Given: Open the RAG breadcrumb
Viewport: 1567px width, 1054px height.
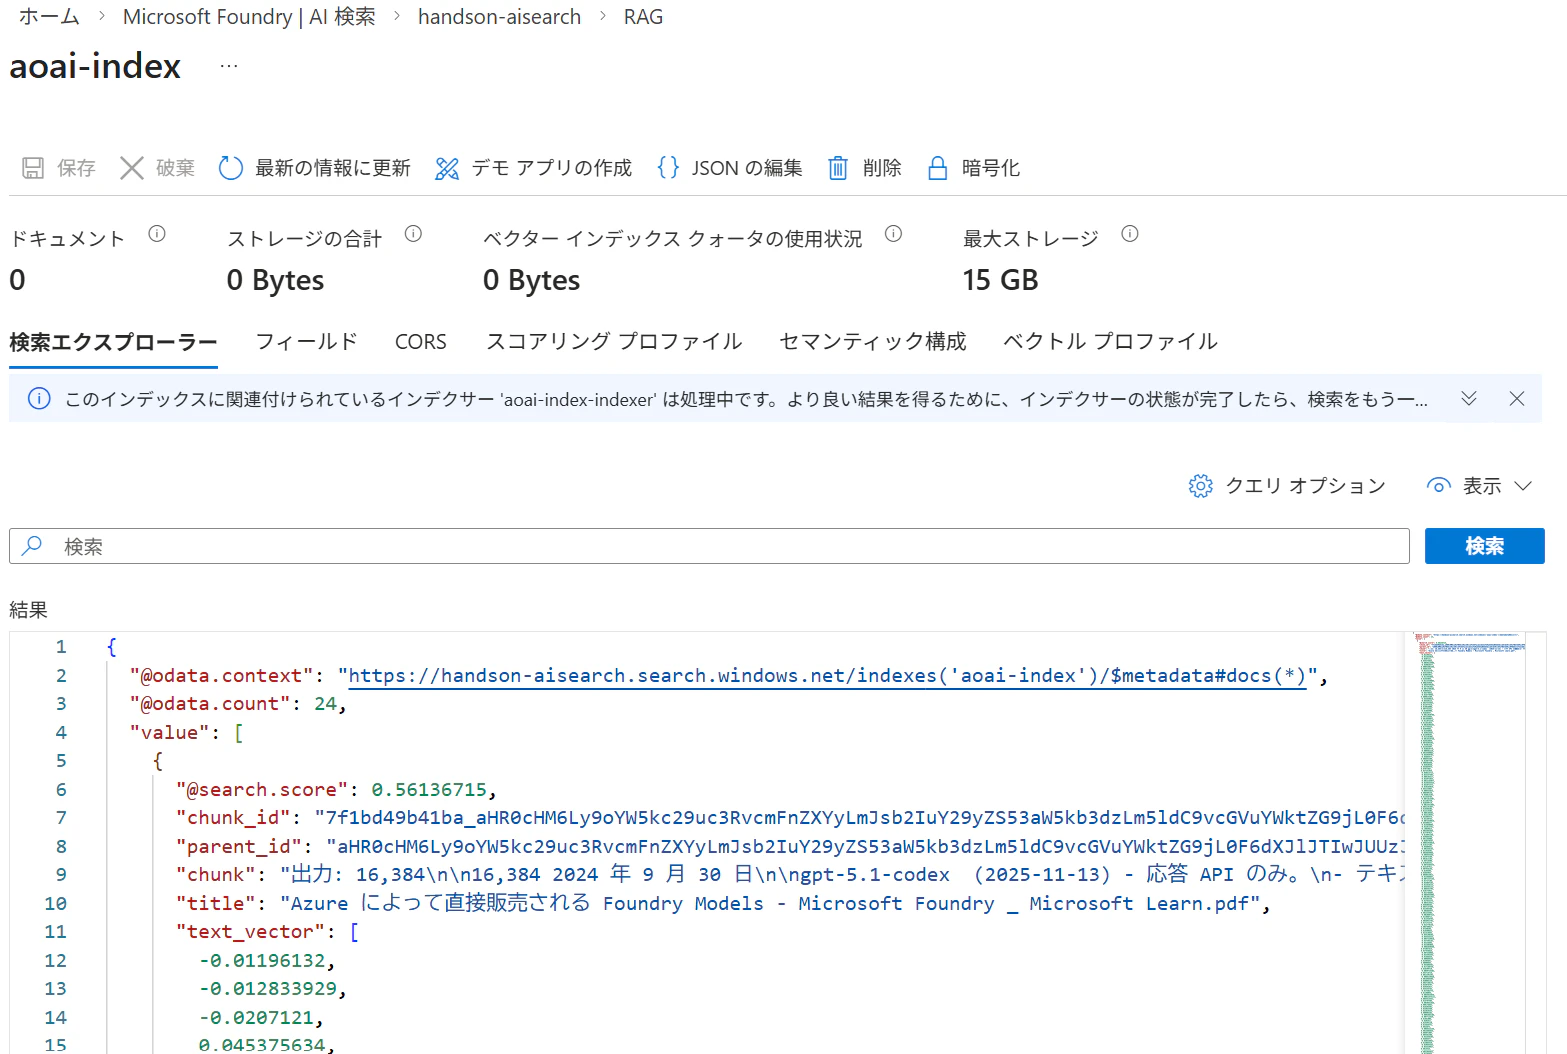Looking at the screenshot, I should click(643, 17).
